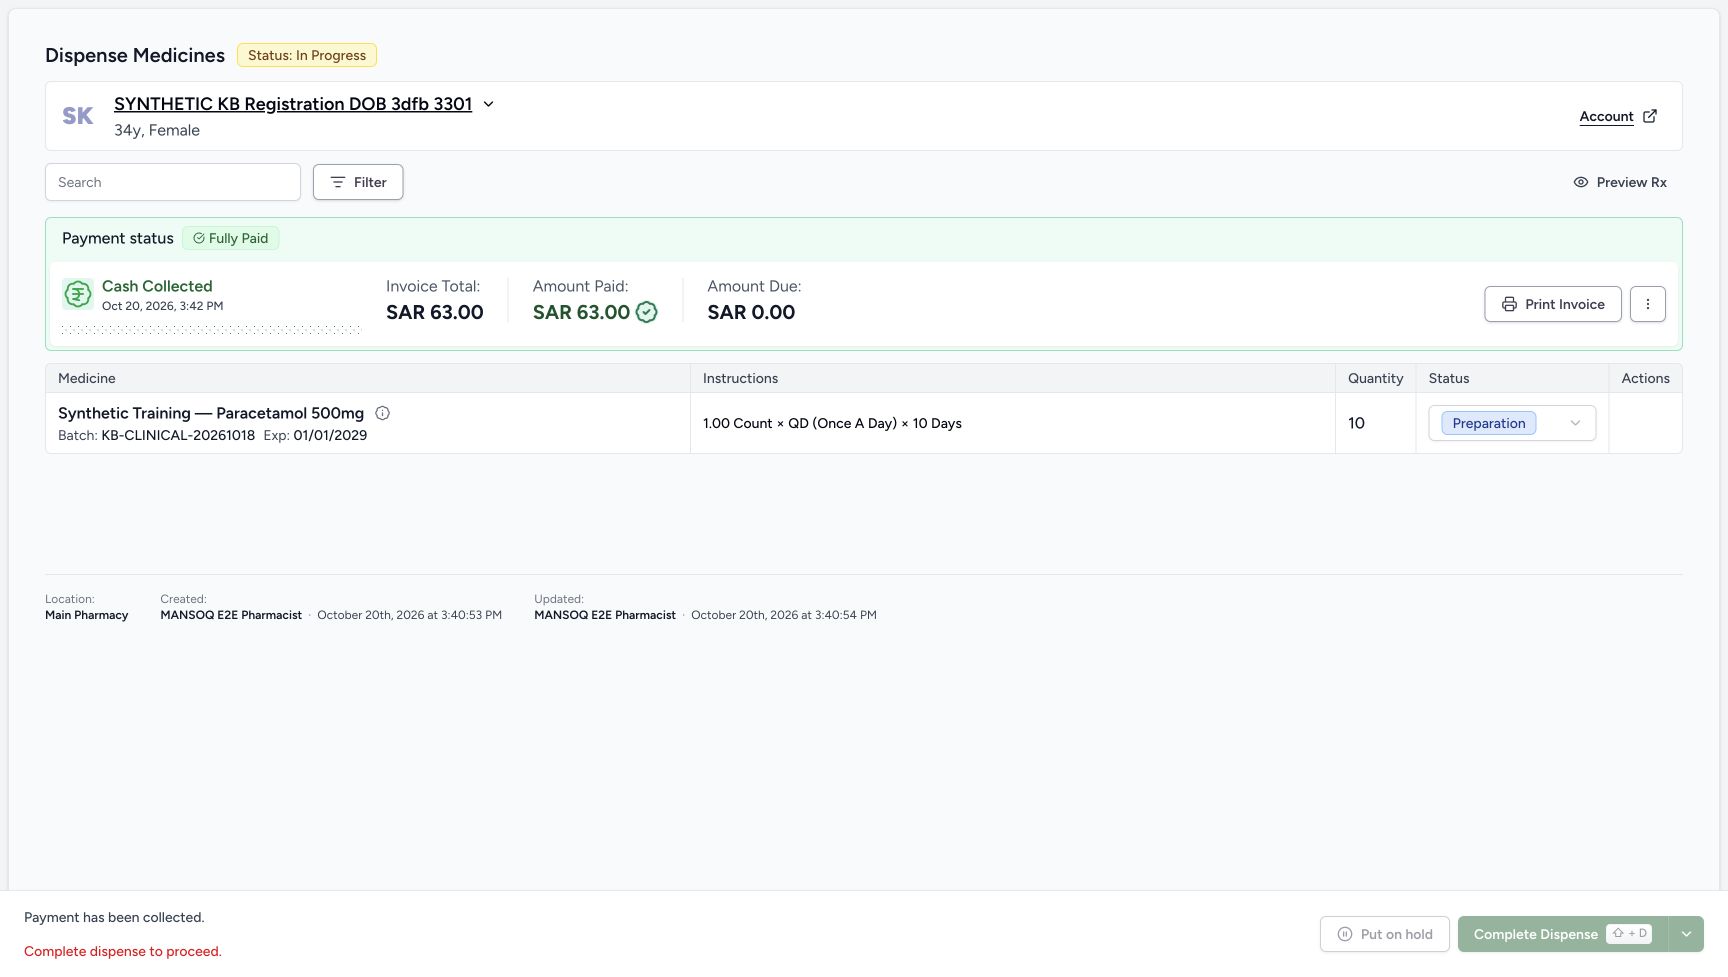This screenshot has height=977, width=1728.
Task: Click the green verified checkmark beside Amount Paid
Action: [x=647, y=312]
